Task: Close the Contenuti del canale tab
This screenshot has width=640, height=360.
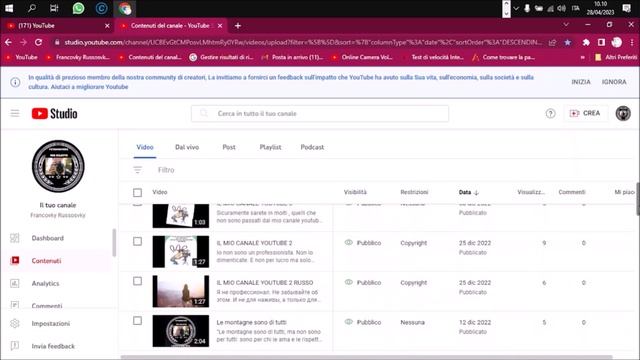Action: coord(220,26)
